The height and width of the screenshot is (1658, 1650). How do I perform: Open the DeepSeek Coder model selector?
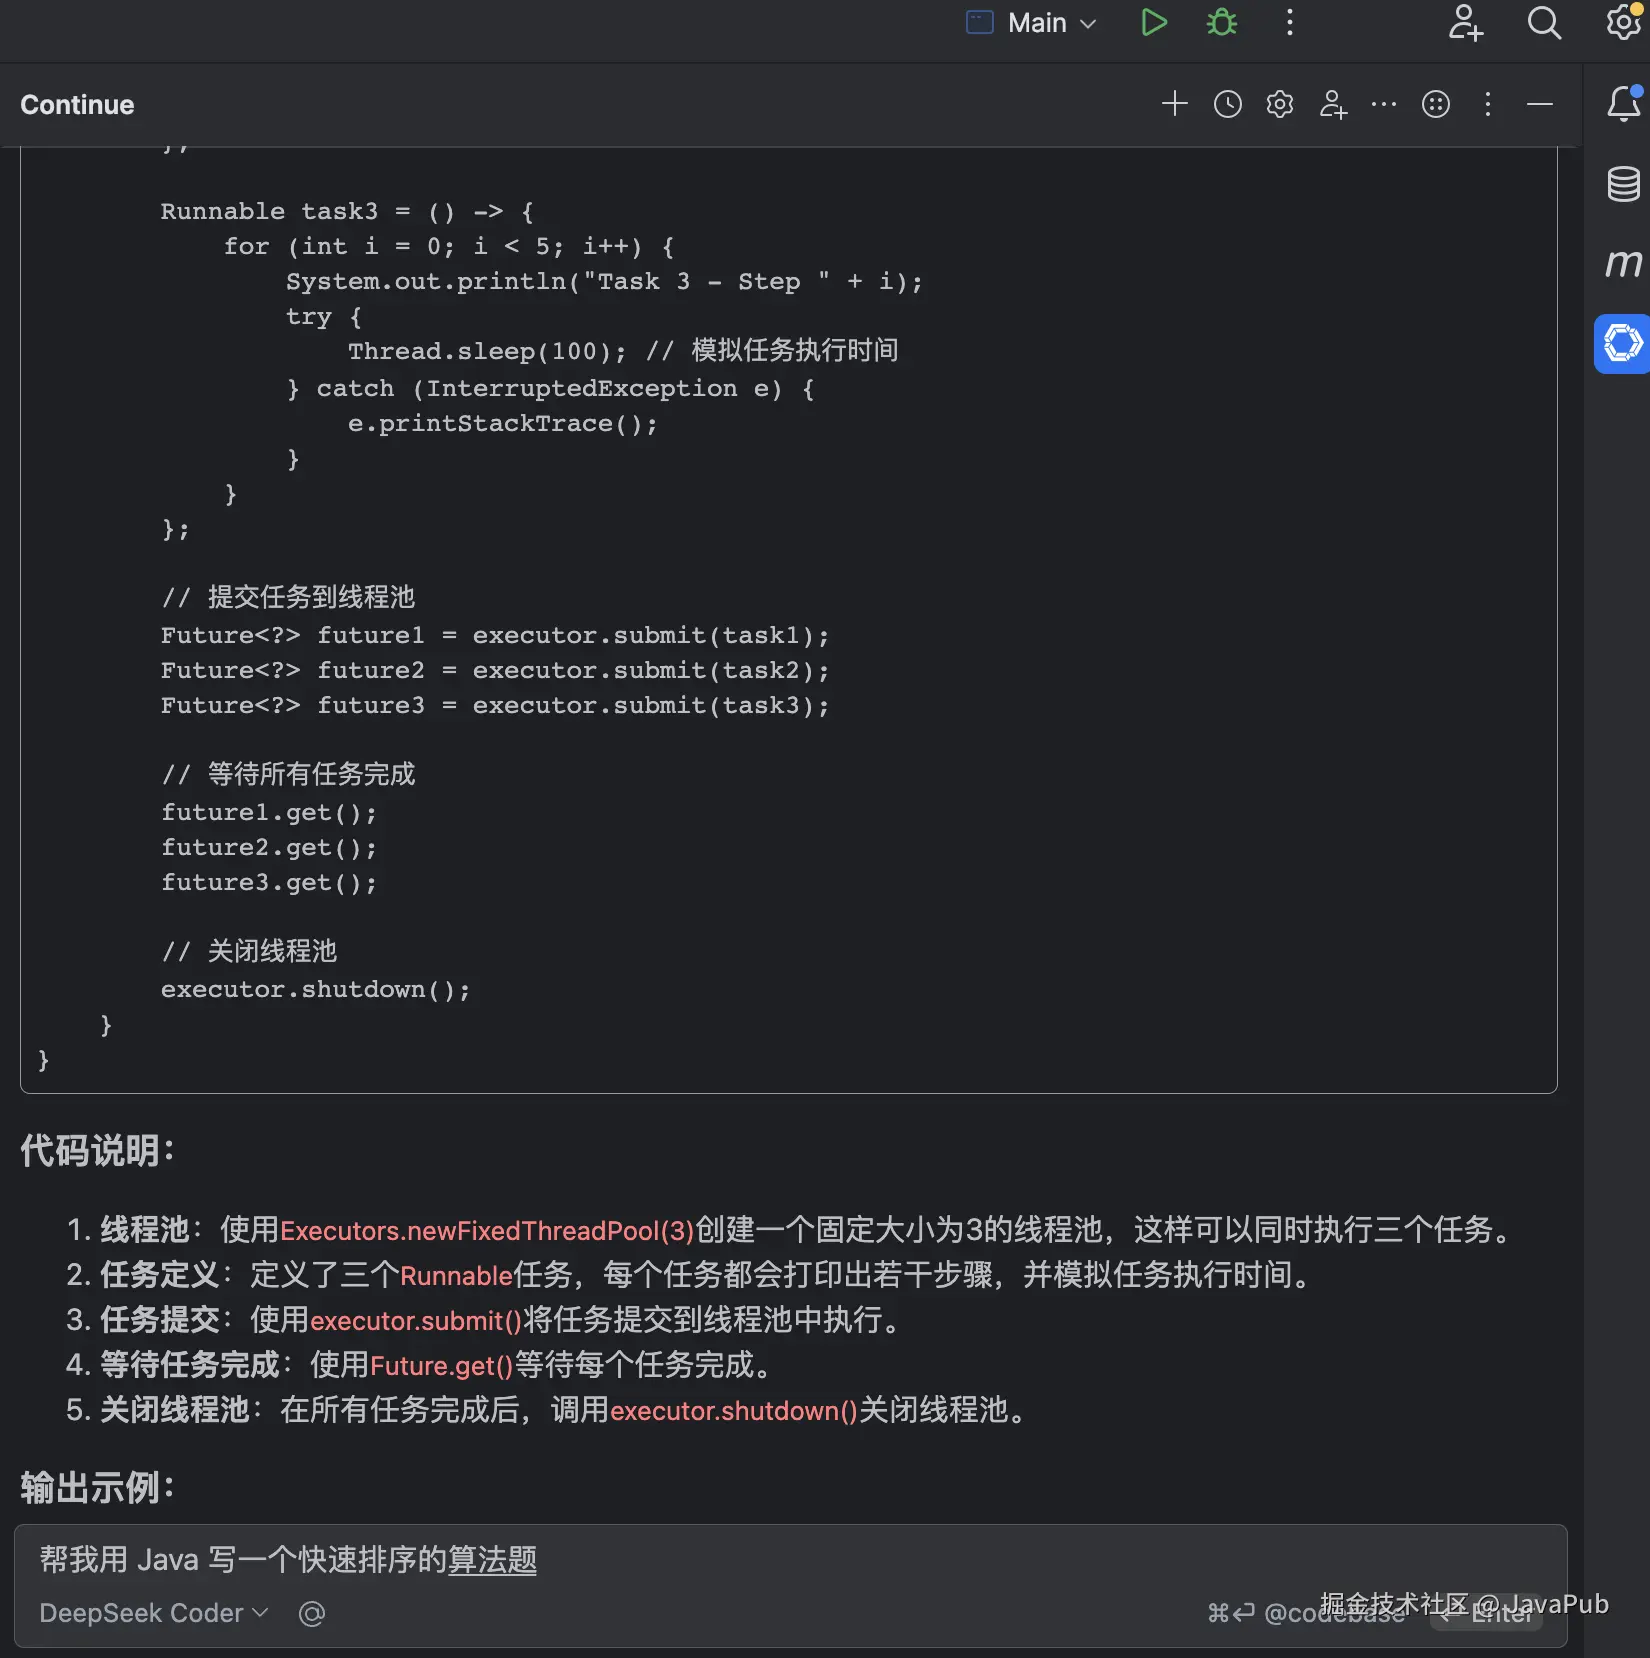point(154,1613)
